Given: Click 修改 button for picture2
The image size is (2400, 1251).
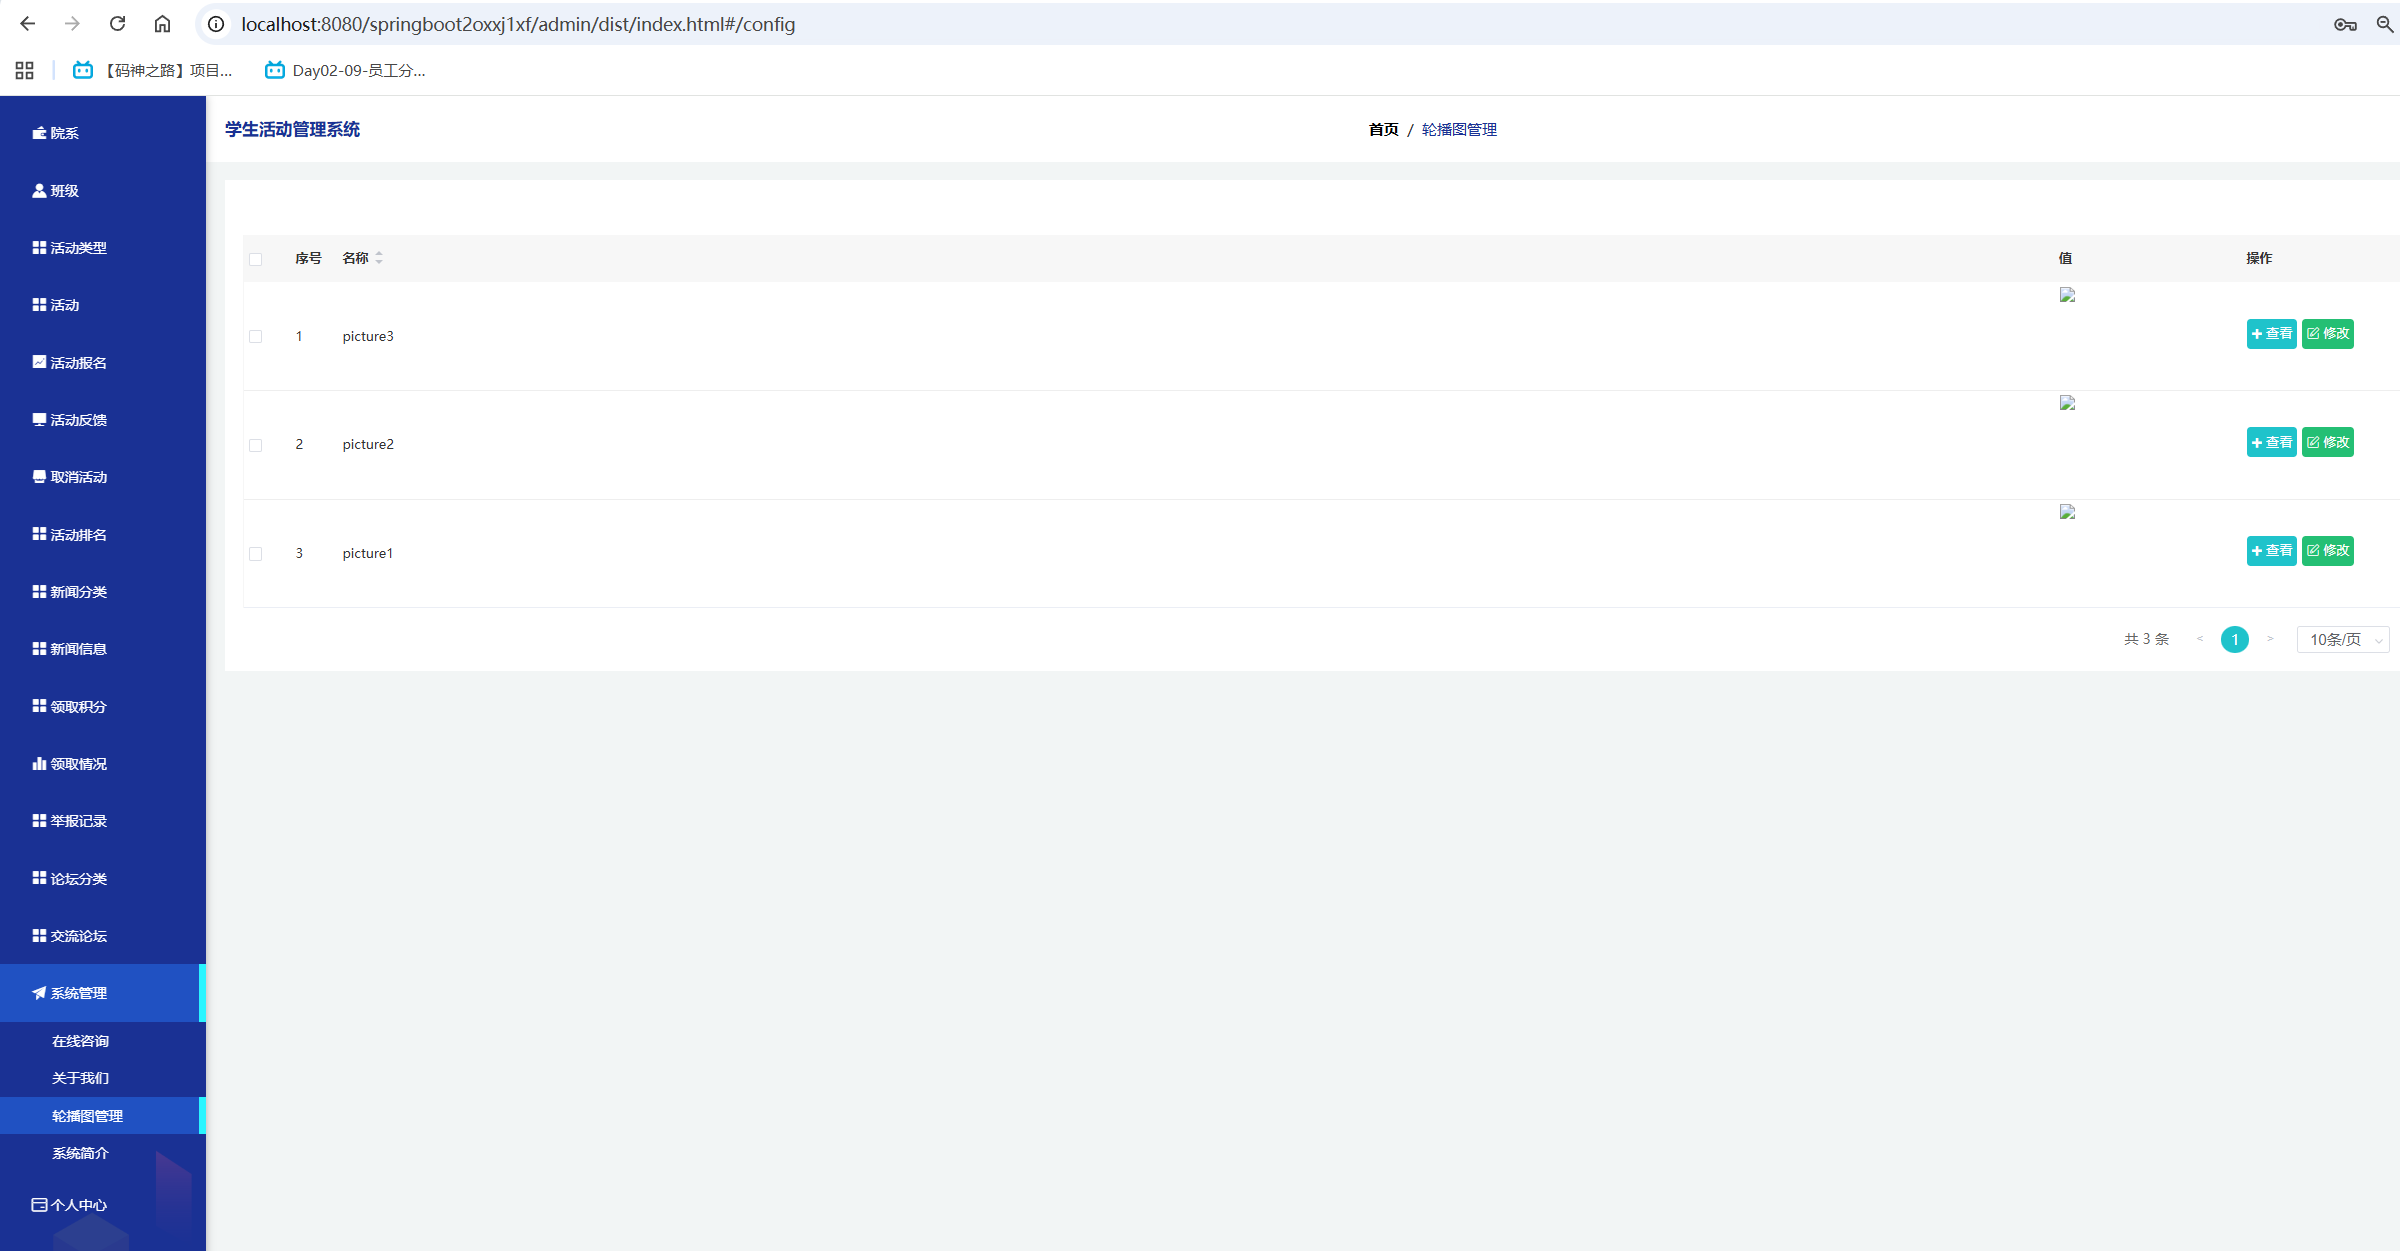Looking at the screenshot, I should point(2327,442).
